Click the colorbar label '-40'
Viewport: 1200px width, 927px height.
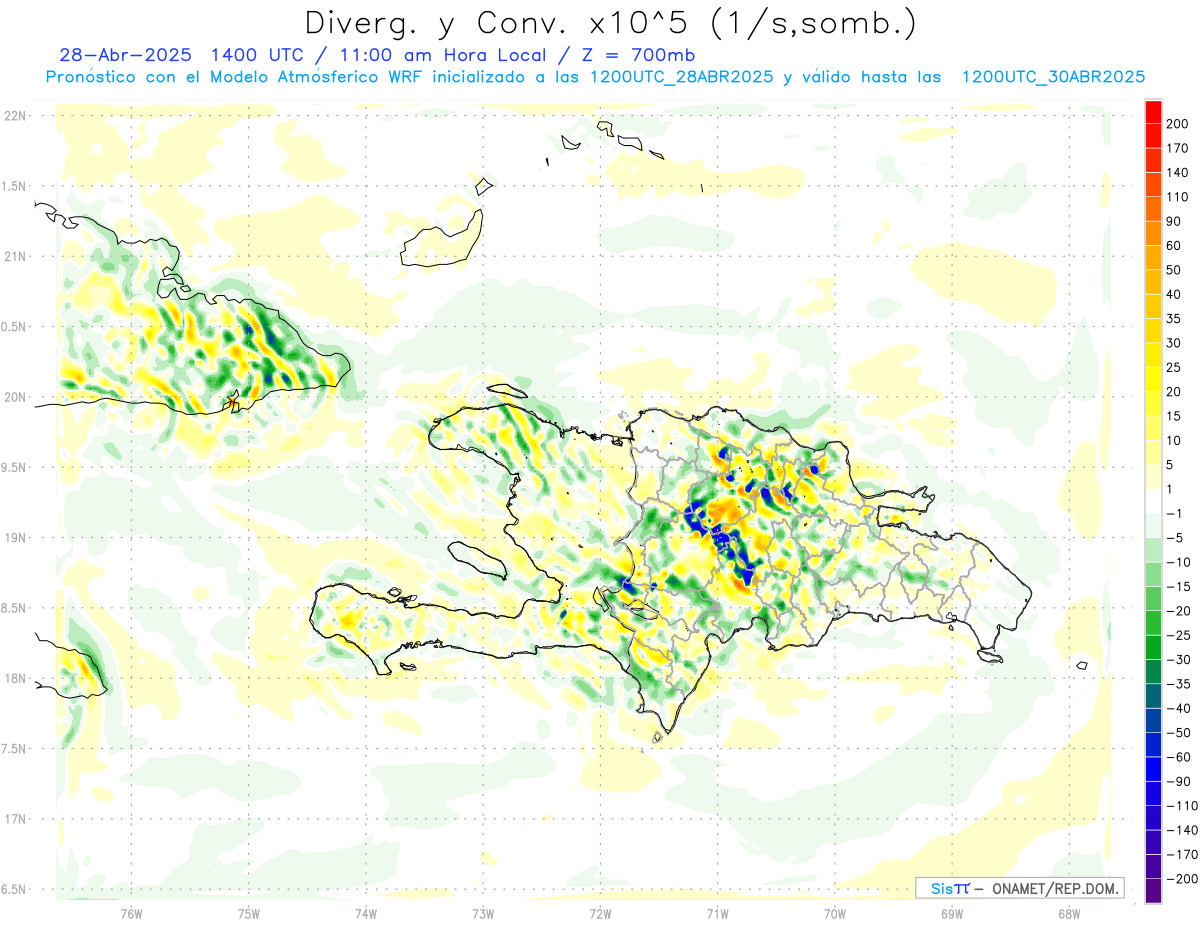point(1180,708)
